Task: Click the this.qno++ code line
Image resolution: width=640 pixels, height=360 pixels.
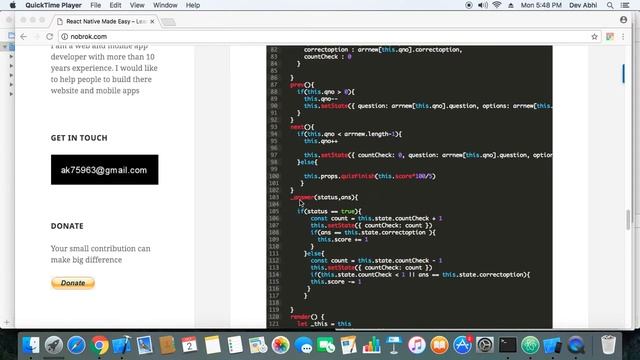Action: point(321,141)
